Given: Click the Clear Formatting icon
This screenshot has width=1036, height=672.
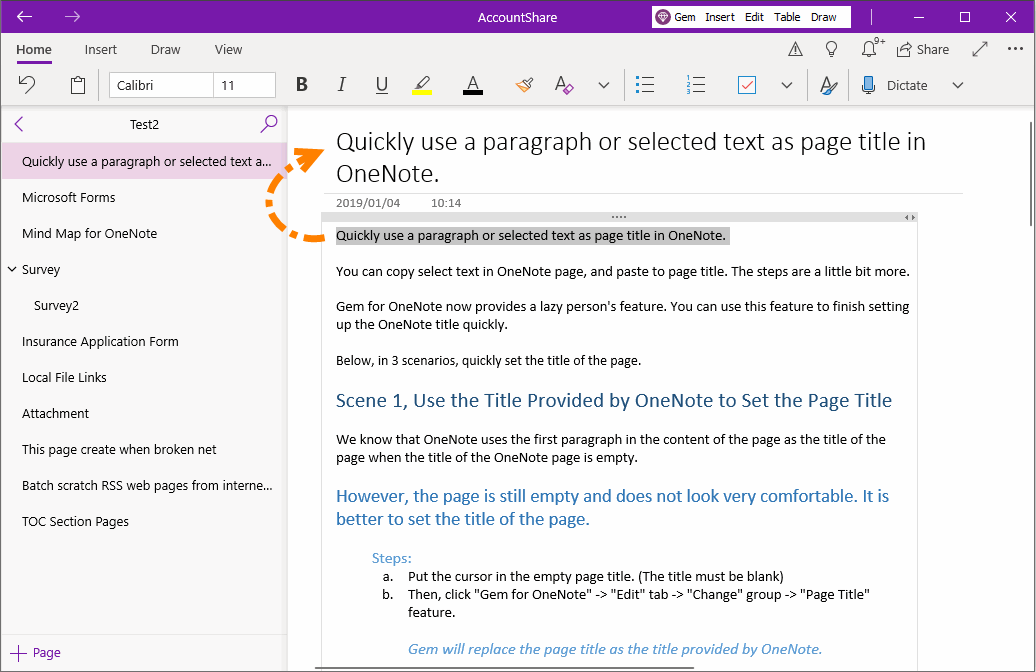Looking at the screenshot, I should (564, 85).
